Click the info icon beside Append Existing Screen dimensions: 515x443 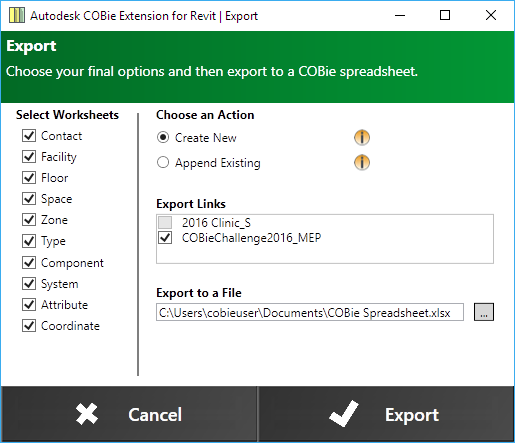[x=362, y=162]
